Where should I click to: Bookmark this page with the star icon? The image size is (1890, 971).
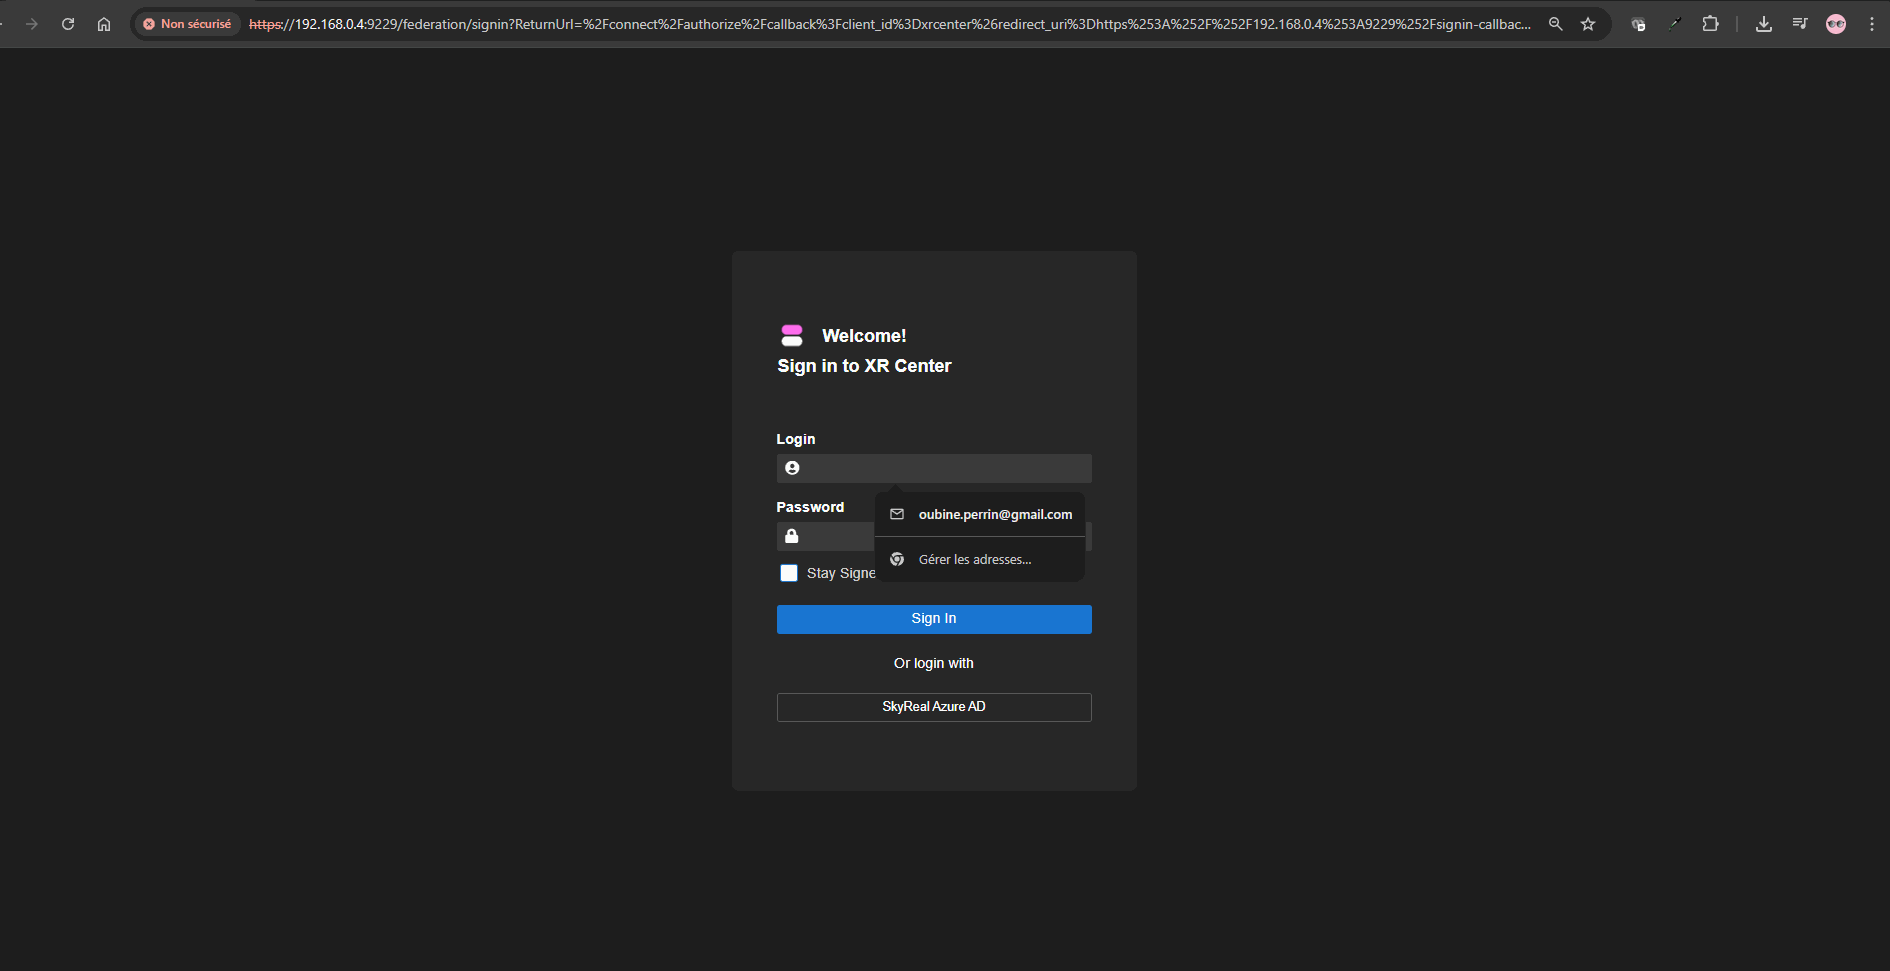pyautogui.click(x=1588, y=24)
